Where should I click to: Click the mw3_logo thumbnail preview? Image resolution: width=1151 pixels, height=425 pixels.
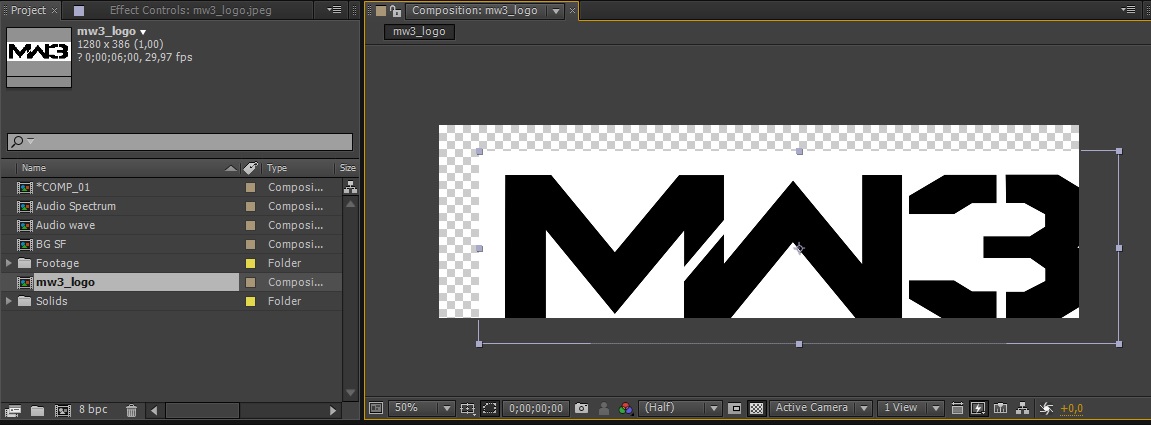(x=39, y=57)
